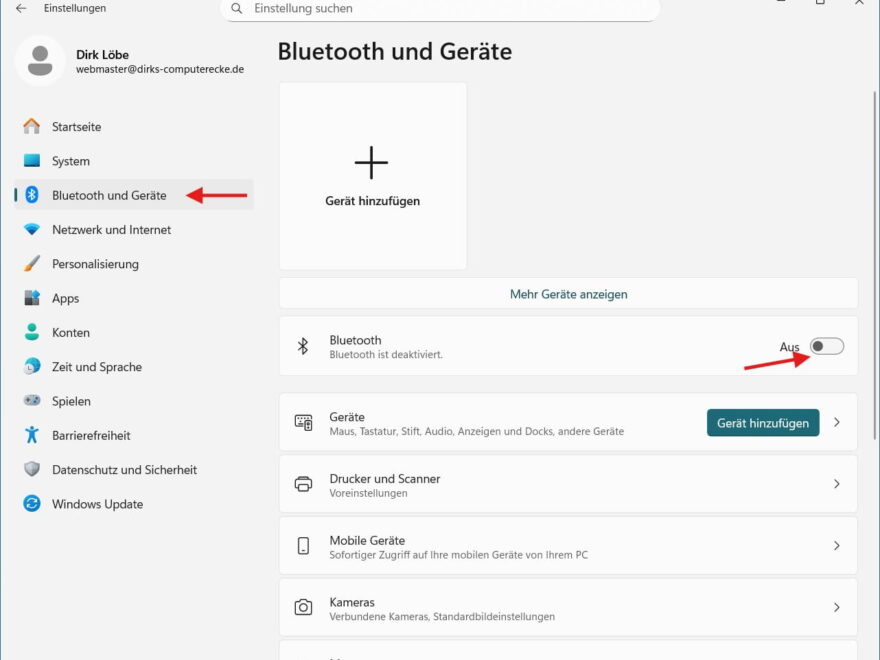Click the System monitor icon in sidebar
The image size is (880, 660).
pos(31,160)
